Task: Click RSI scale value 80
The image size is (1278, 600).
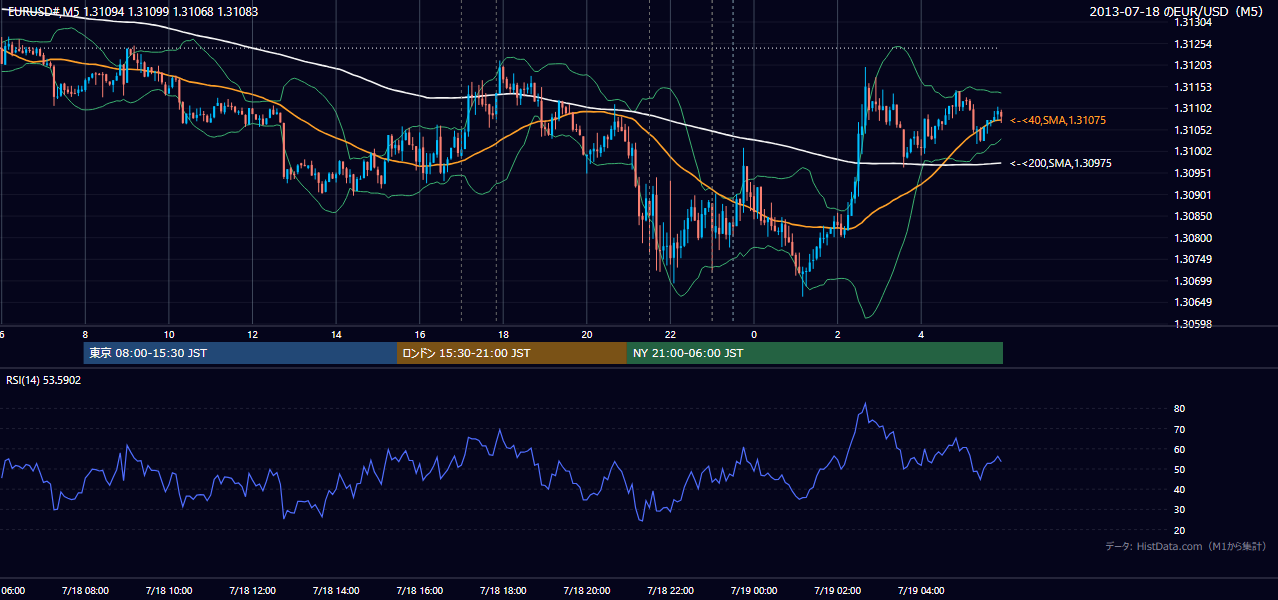Action: click(x=1180, y=409)
